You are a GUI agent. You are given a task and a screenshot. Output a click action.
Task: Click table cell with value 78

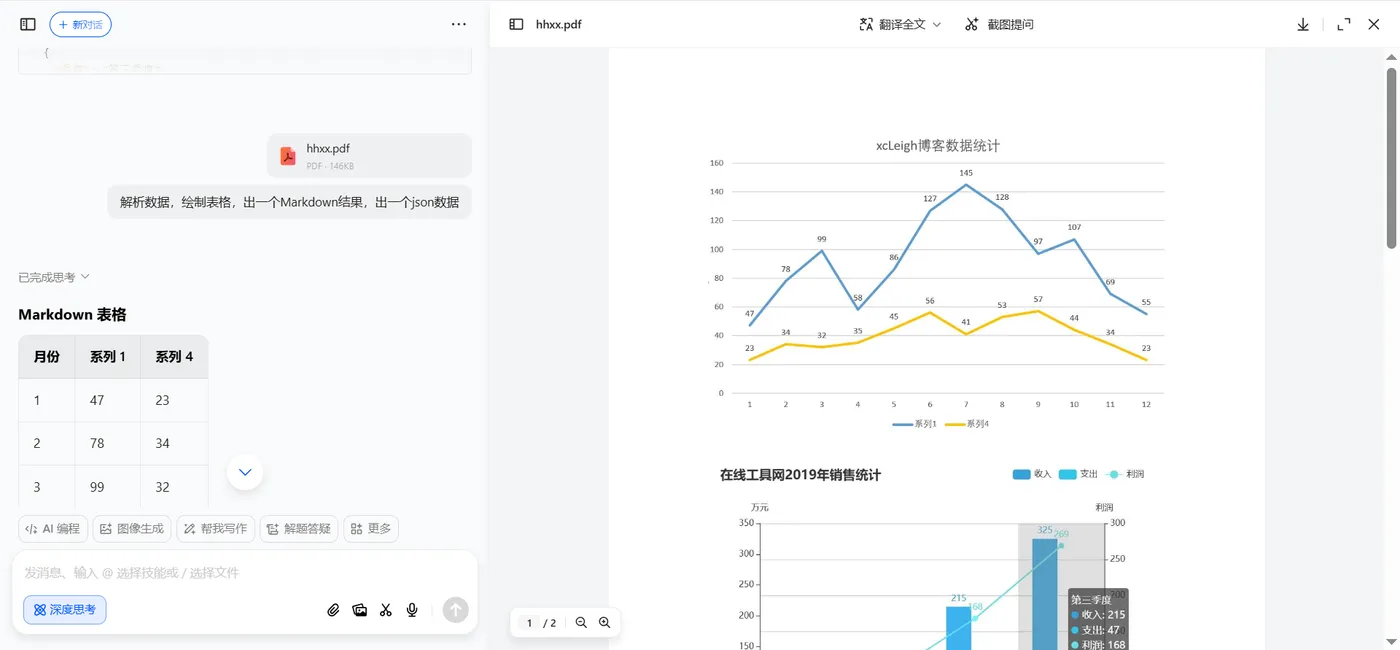pos(108,443)
